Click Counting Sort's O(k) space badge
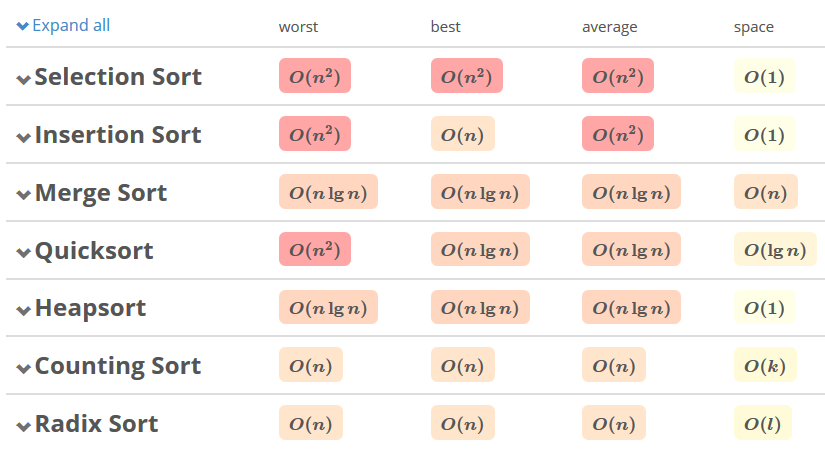This screenshot has width=825, height=460. click(765, 366)
